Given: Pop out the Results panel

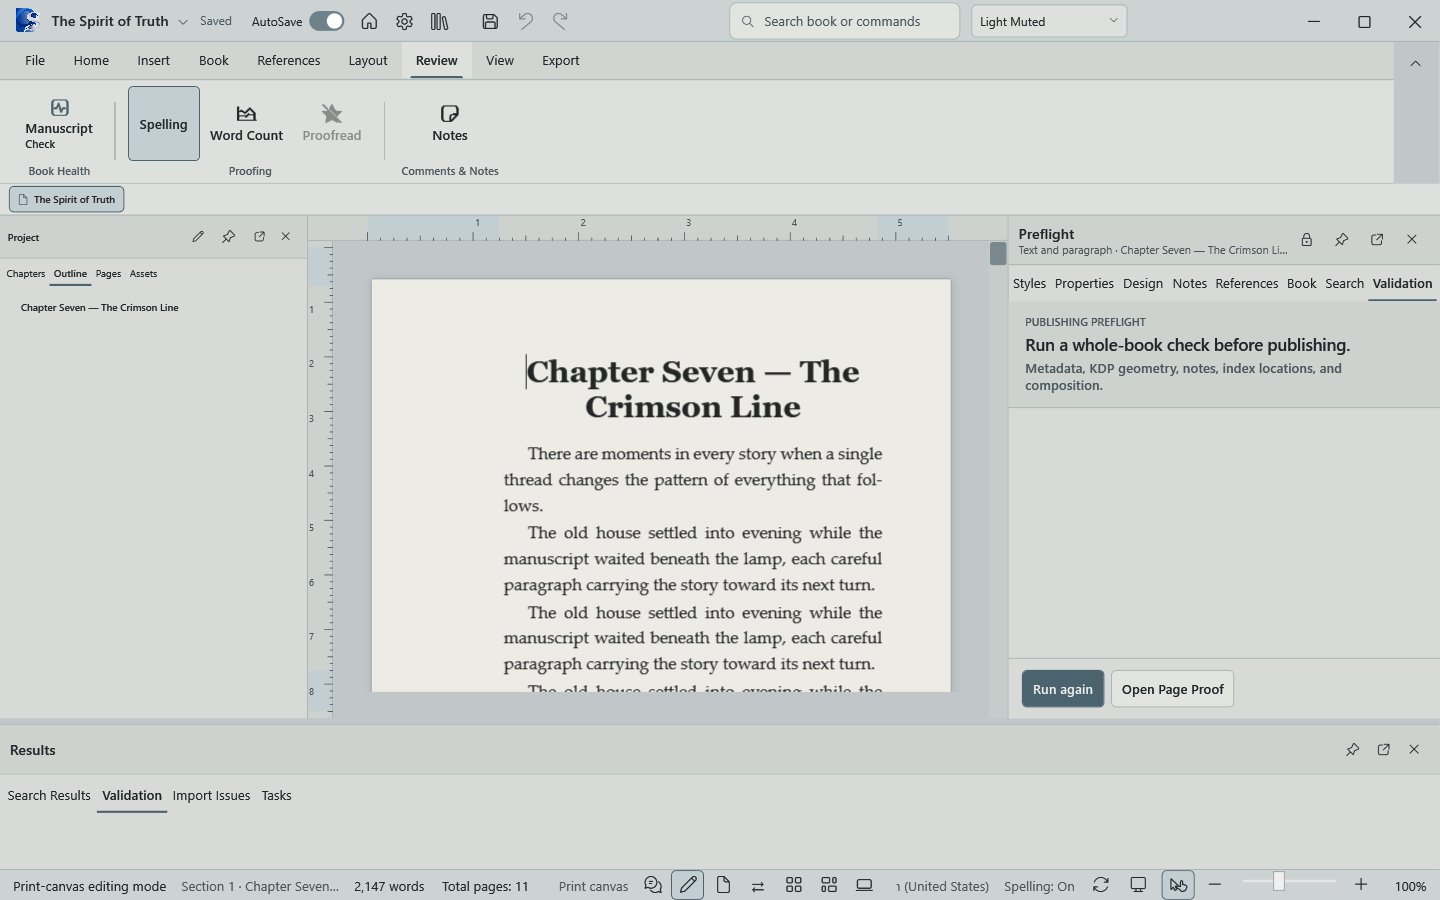Looking at the screenshot, I should pos(1384,750).
